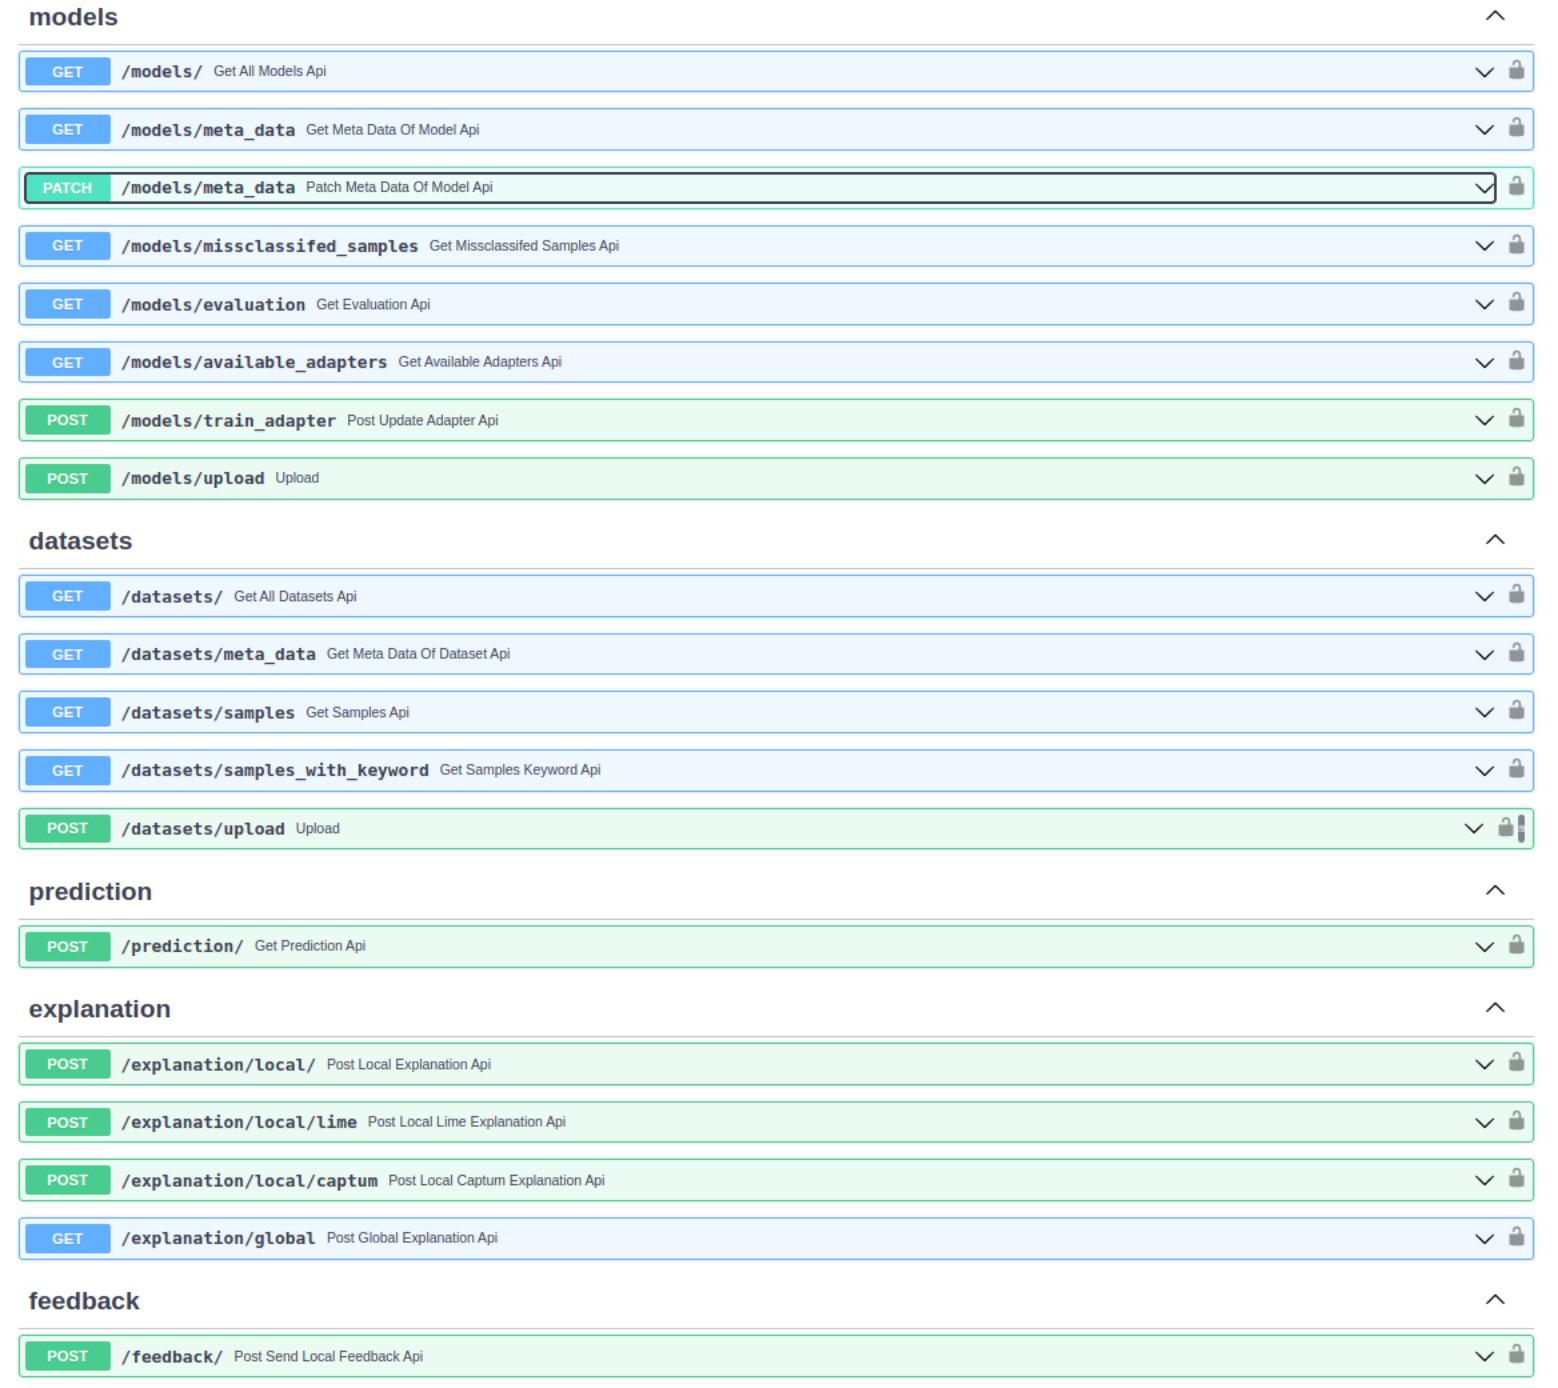Expand GET /models/ endpoint chevron
1558x1388 pixels.
1484,72
